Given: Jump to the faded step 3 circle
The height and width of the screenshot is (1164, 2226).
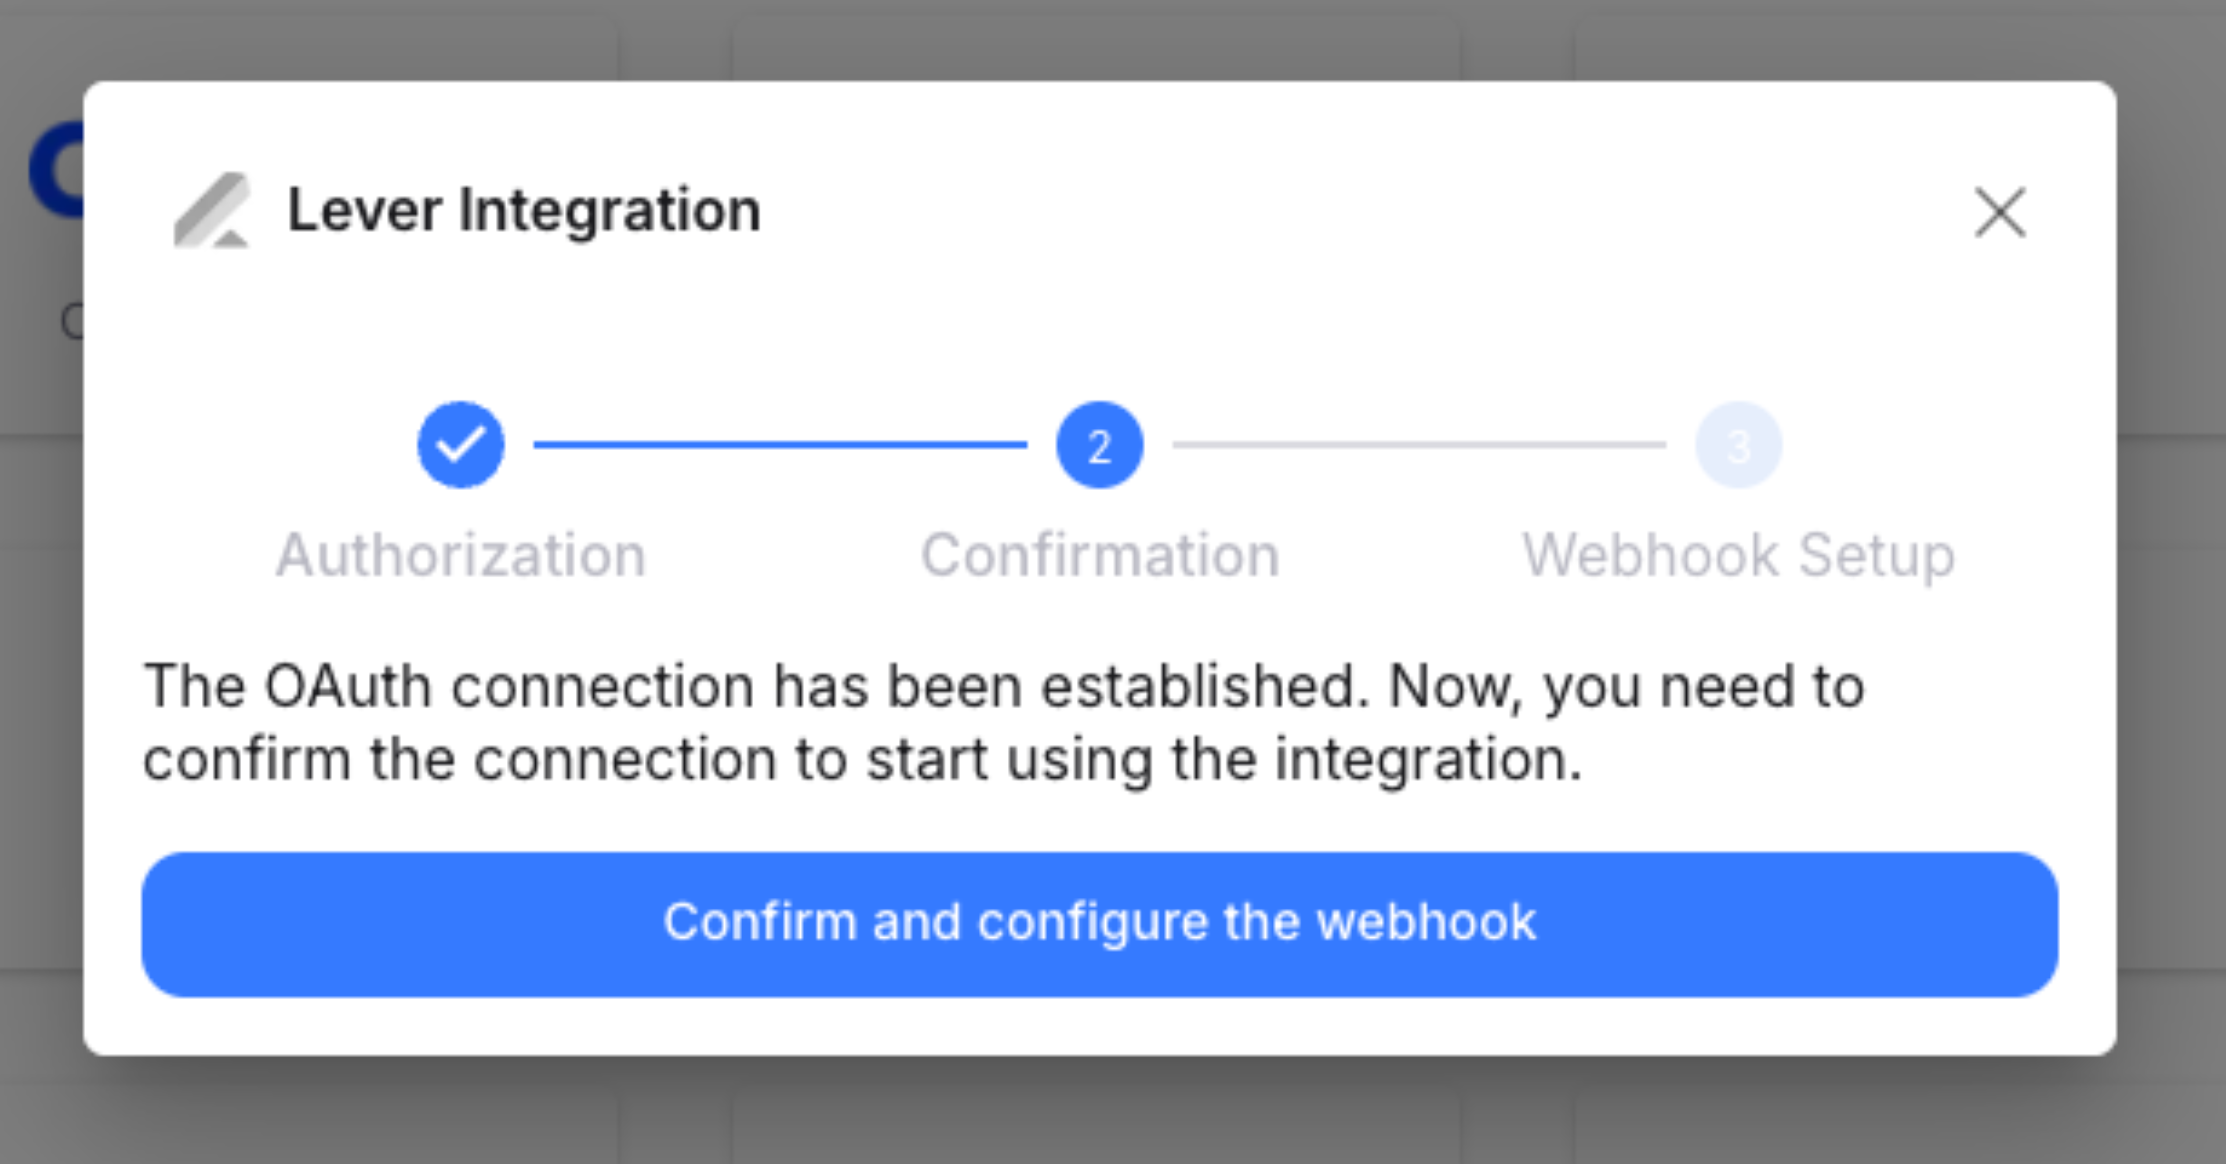Looking at the screenshot, I should point(1738,445).
